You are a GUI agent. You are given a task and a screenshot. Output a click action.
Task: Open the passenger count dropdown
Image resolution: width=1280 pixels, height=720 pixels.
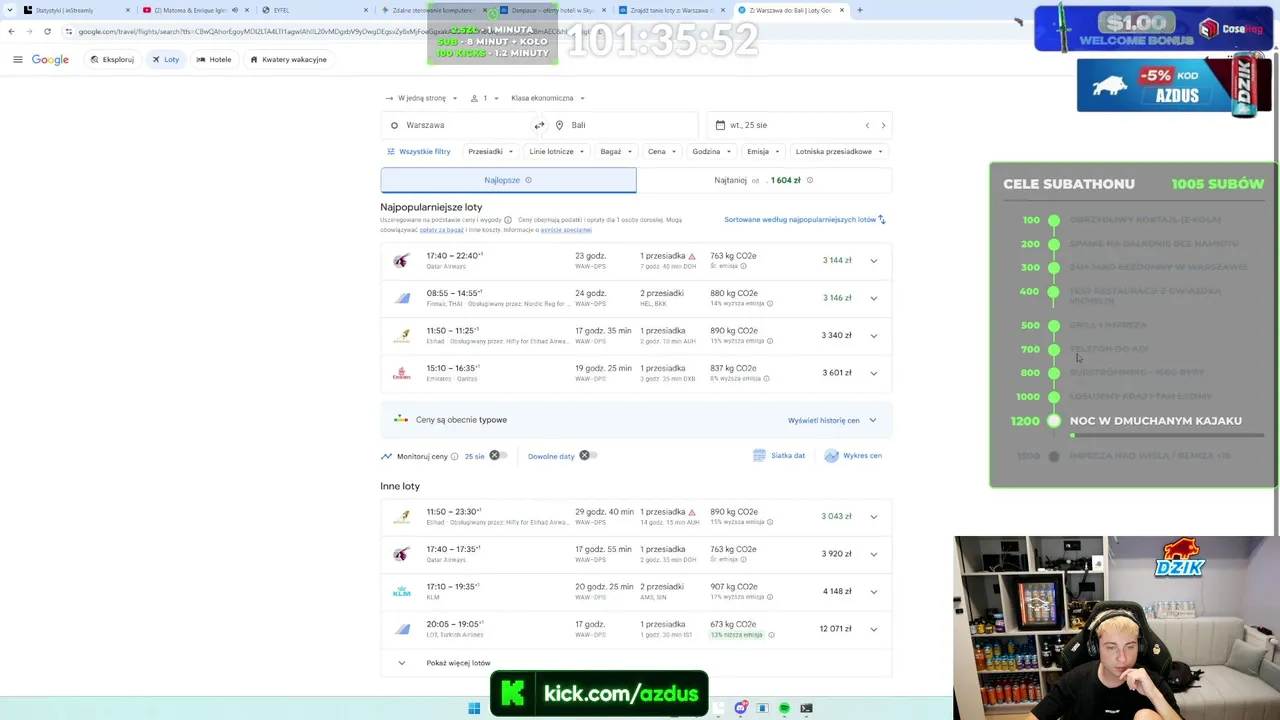point(485,98)
